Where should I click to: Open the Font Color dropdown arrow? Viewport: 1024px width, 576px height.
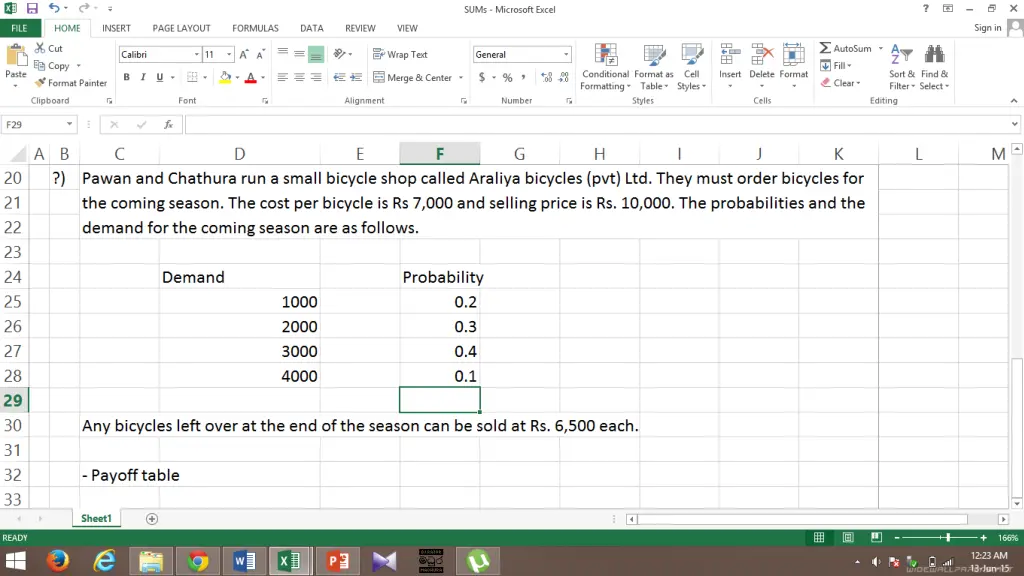(263, 78)
